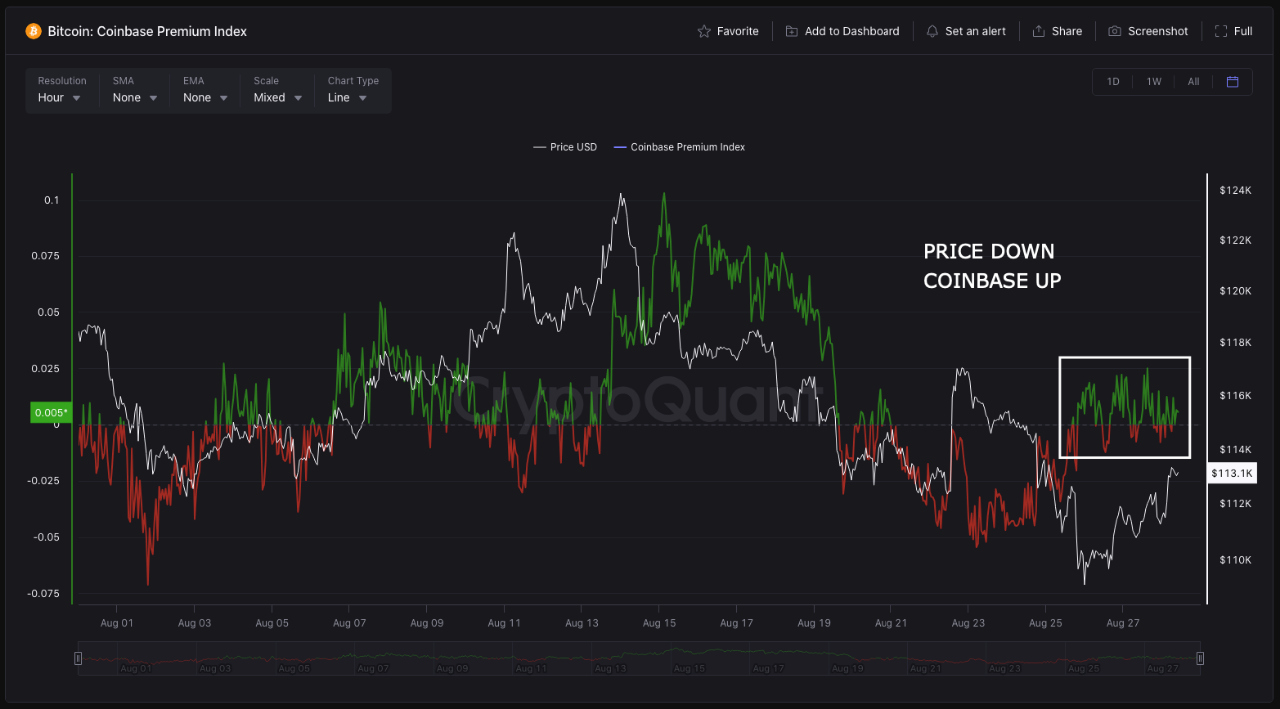
Task: Enable the 1W timeframe
Action: click(1152, 81)
